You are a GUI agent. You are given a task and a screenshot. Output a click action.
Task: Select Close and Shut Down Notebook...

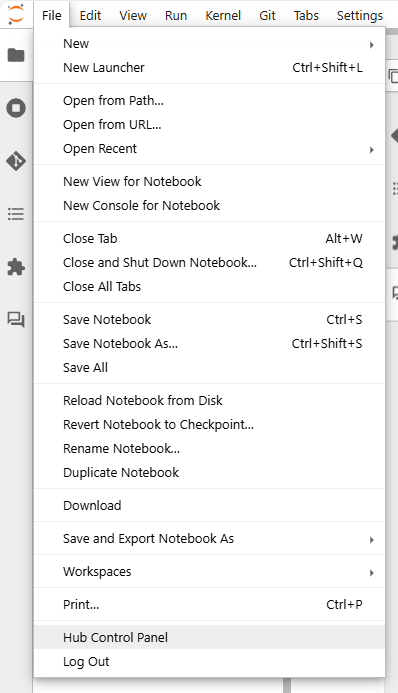tap(209, 263)
